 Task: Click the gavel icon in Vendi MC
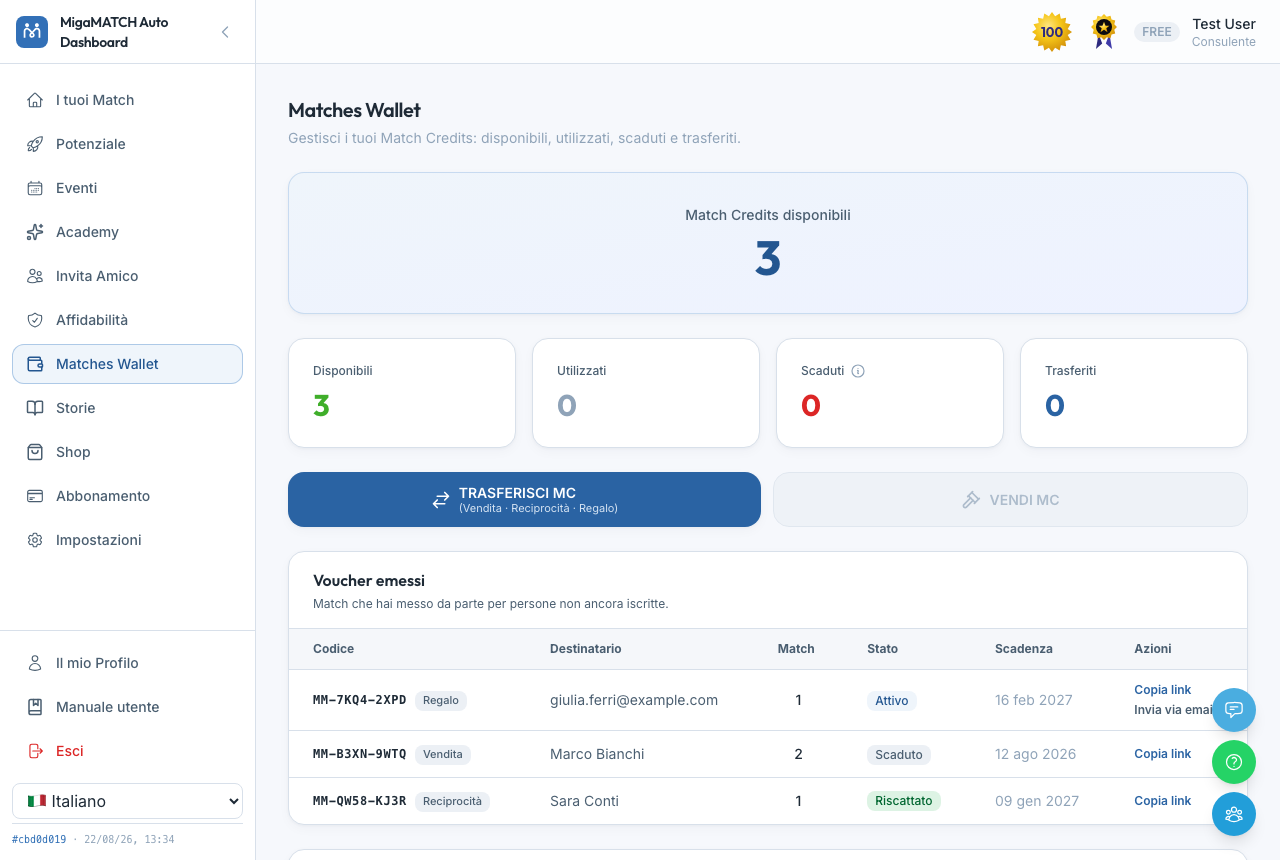click(x=971, y=500)
